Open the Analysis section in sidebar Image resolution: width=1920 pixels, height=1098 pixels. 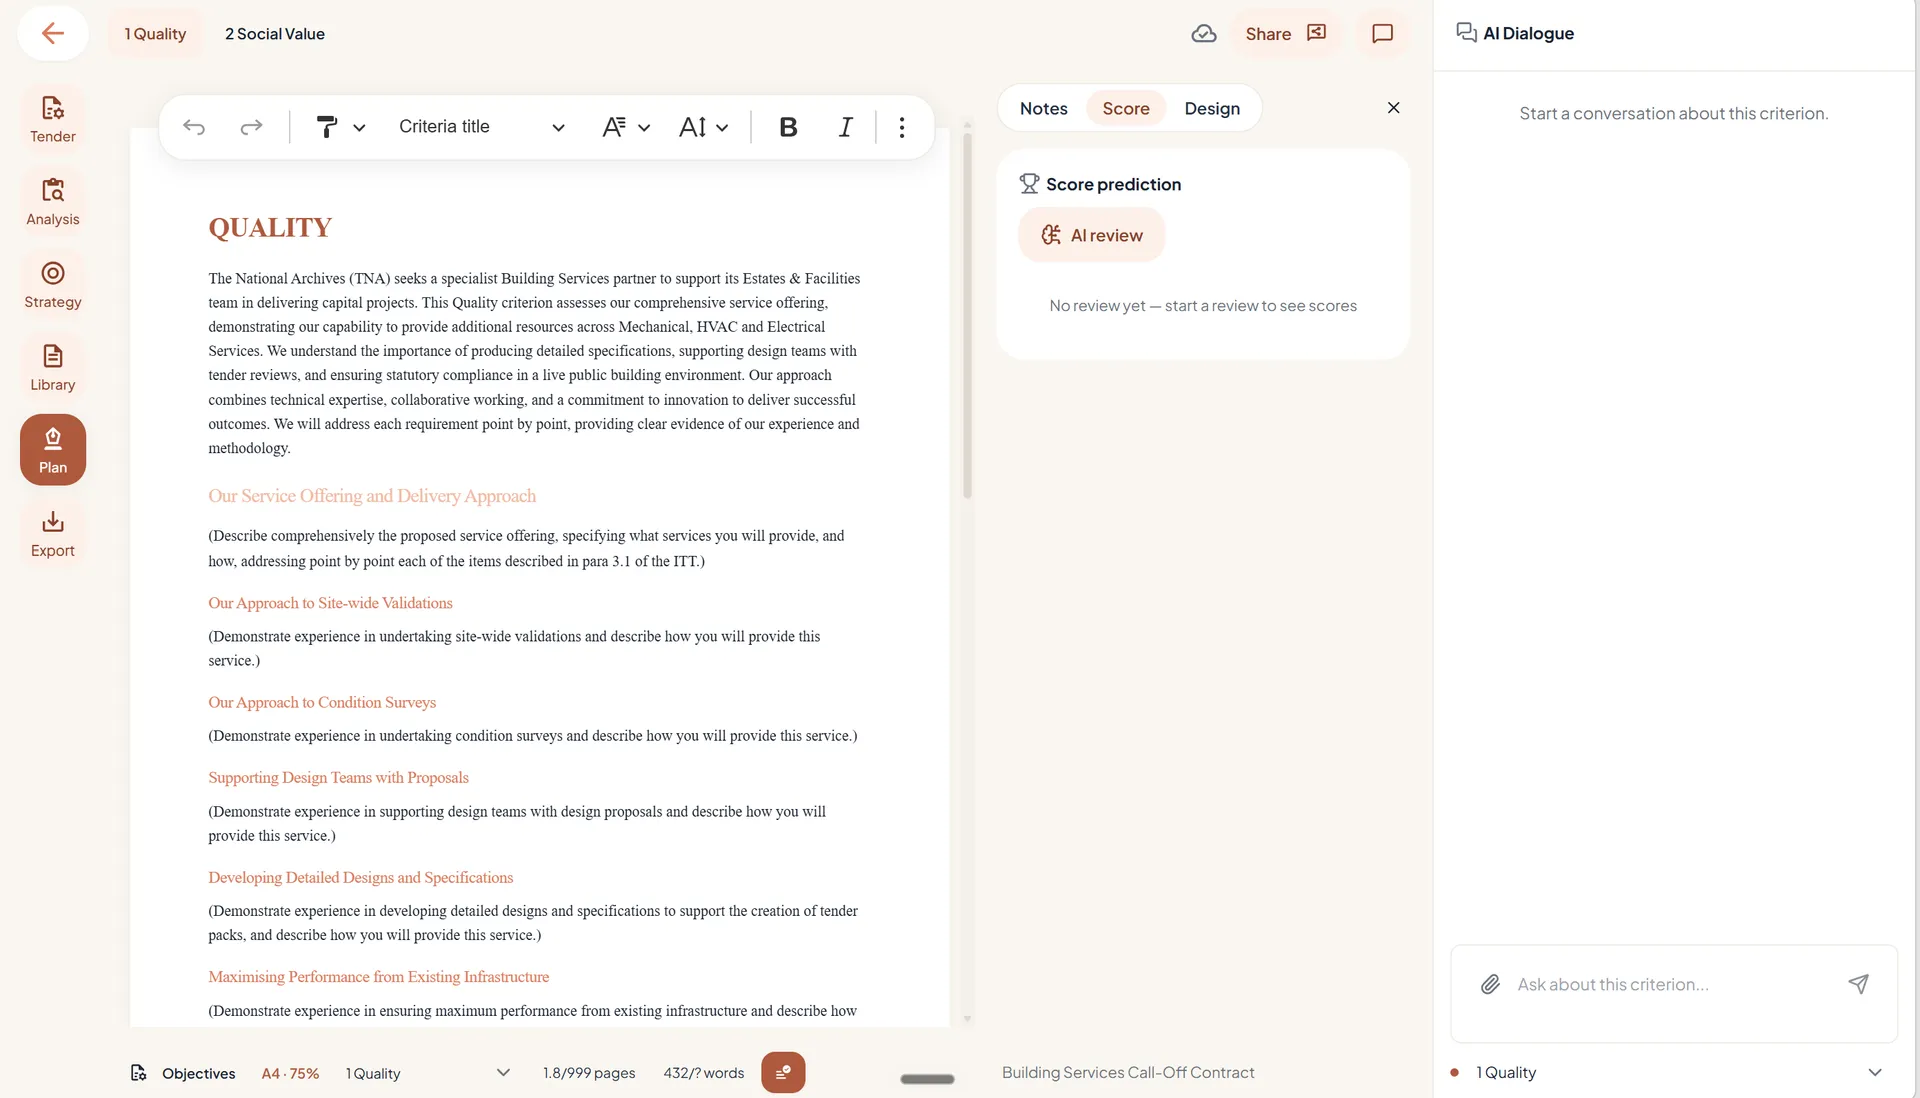pos(53,202)
